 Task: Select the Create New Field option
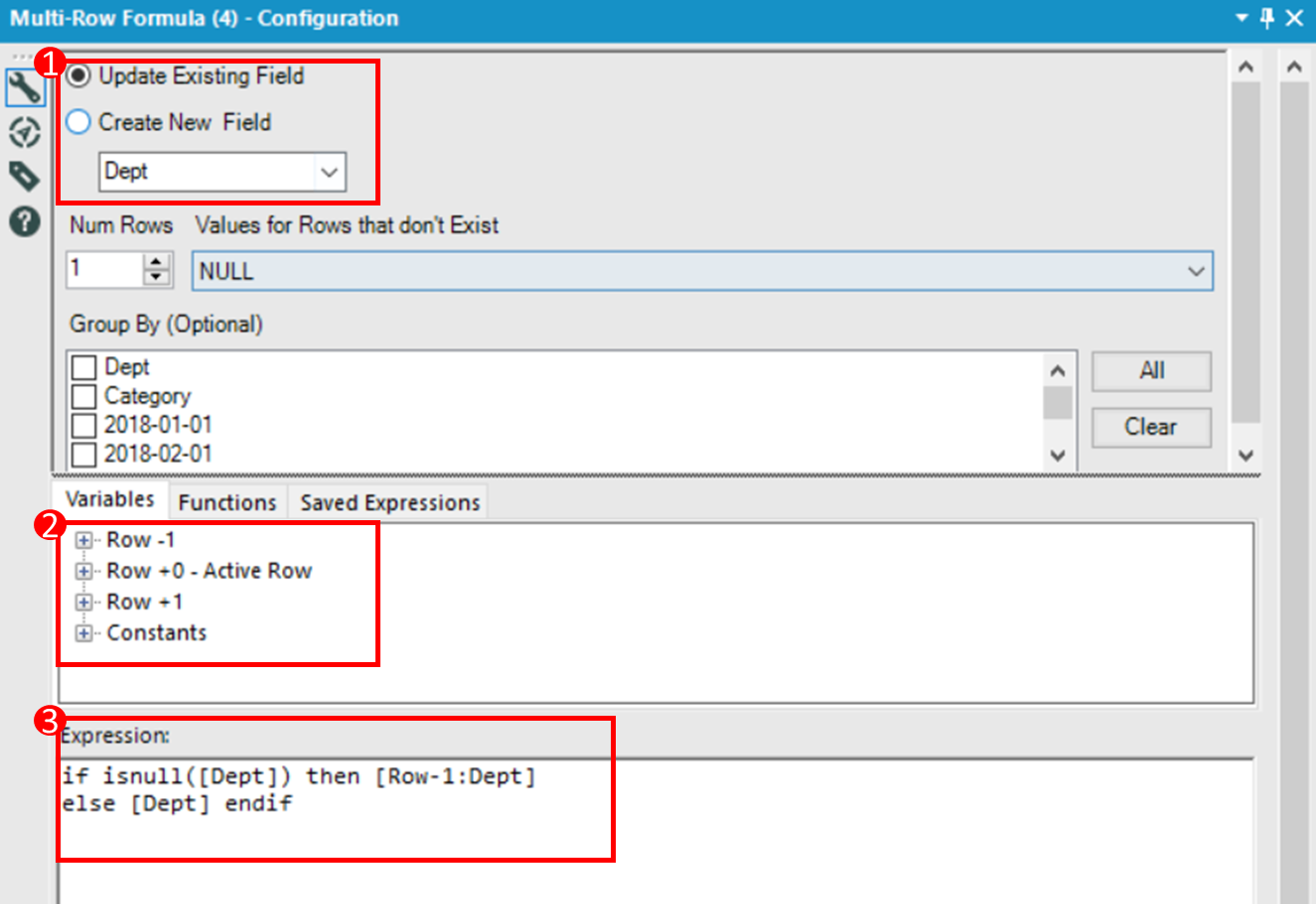[x=168, y=122]
